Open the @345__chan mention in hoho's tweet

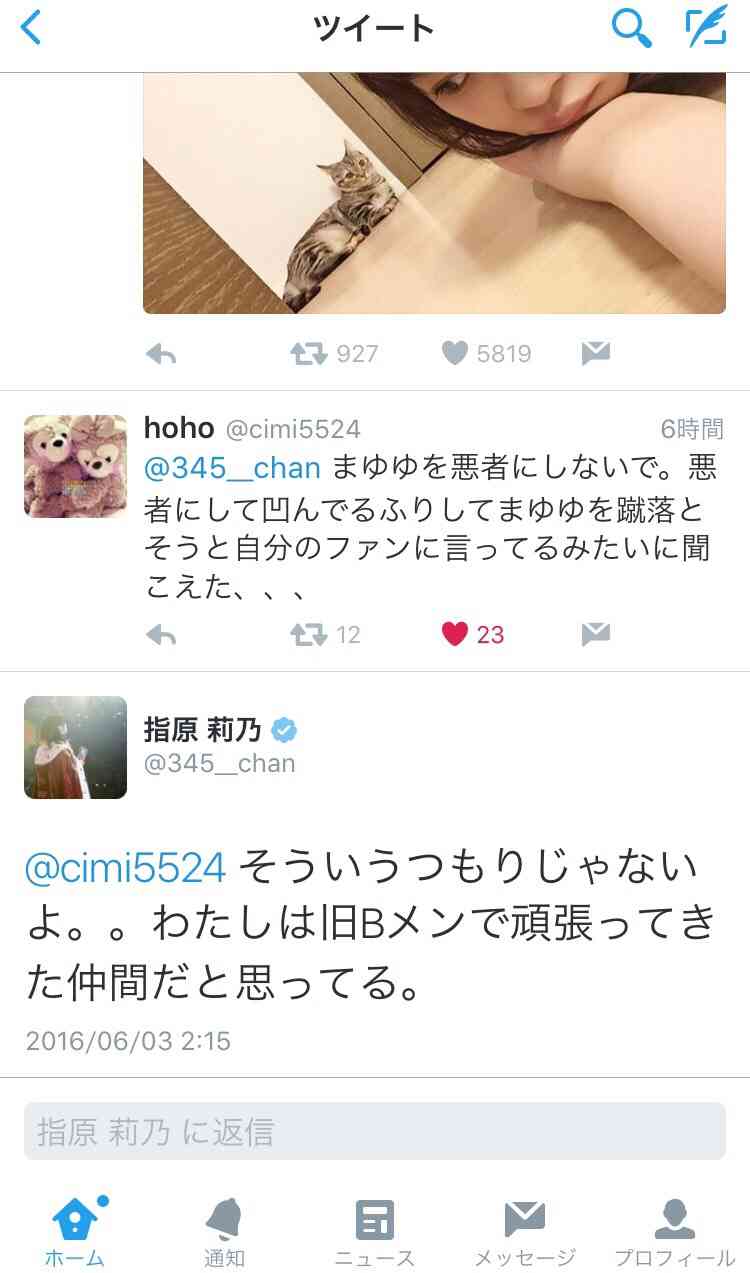coord(232,468)
